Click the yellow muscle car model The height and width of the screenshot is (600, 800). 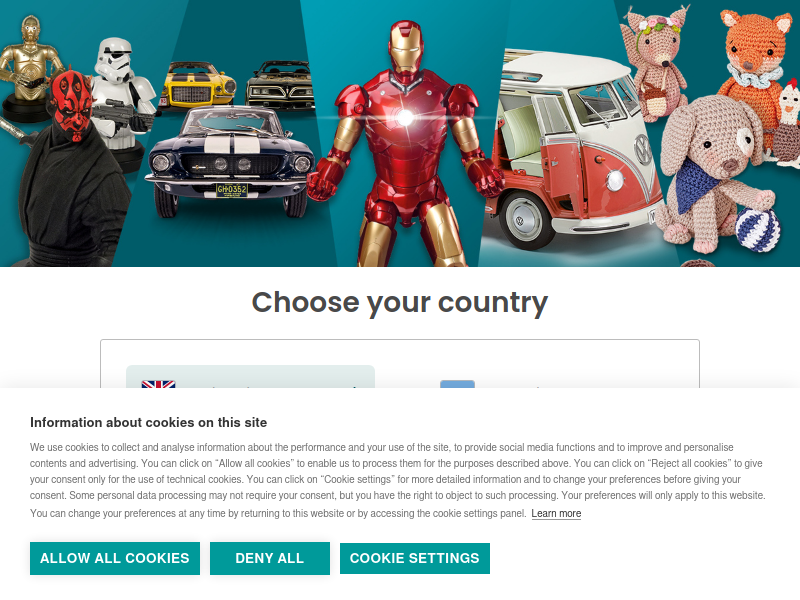click(x=198, y=85)
